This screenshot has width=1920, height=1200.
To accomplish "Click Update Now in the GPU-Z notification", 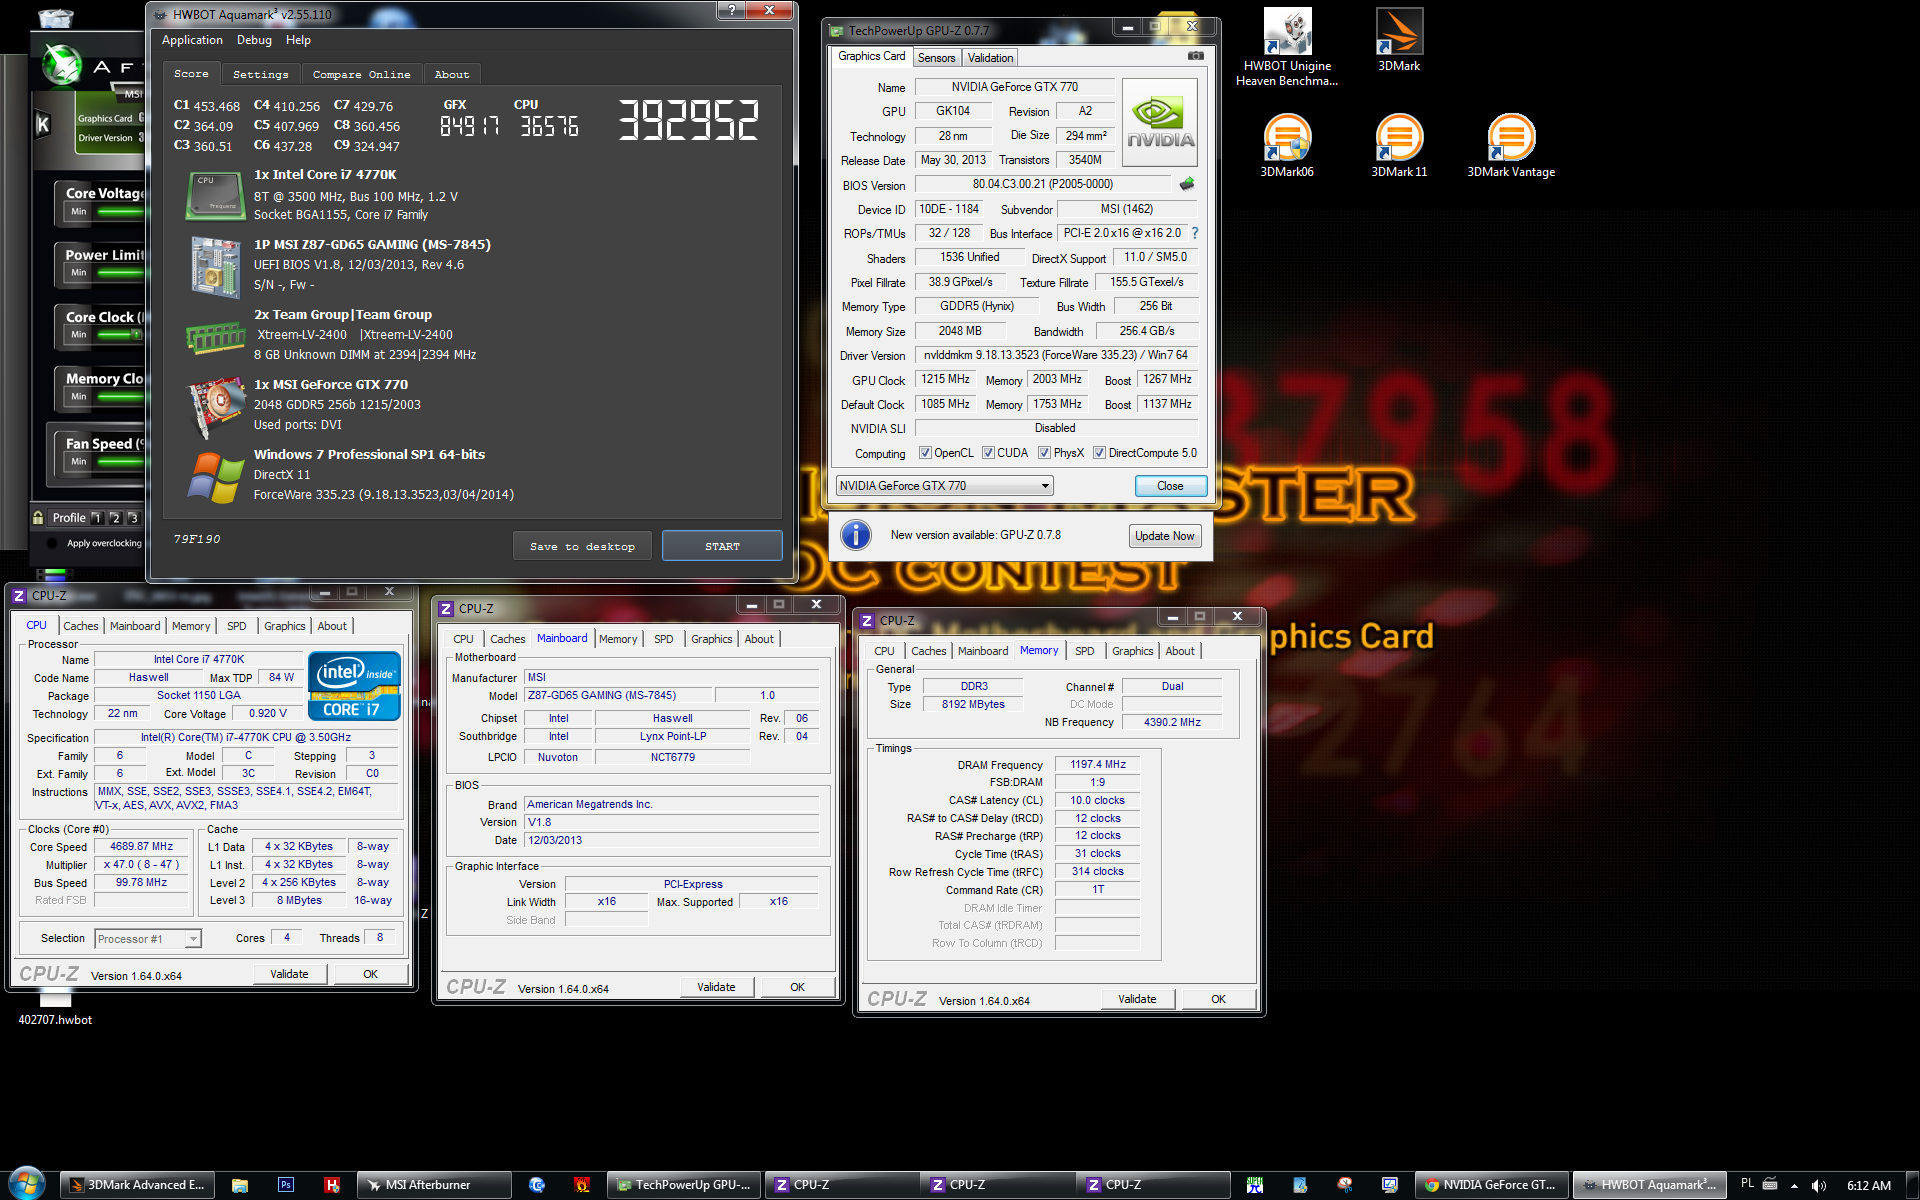I will (1164, 536).
